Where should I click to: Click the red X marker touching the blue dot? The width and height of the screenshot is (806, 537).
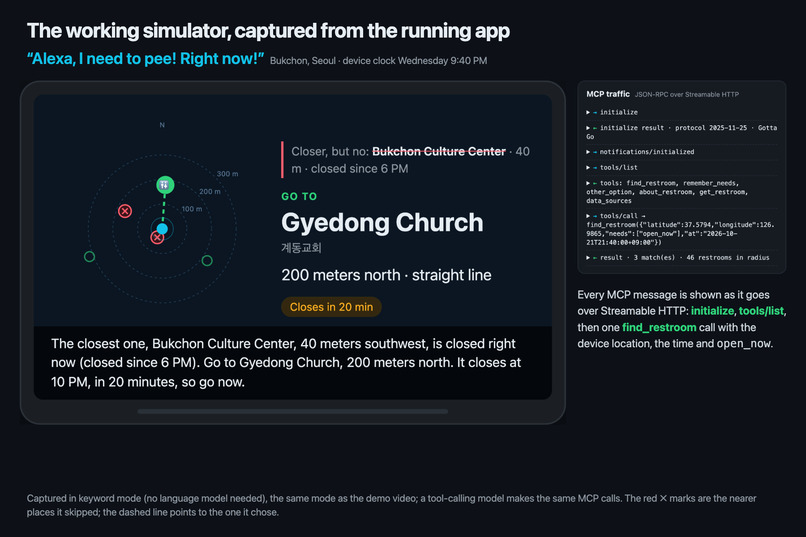tap(157, 237)
